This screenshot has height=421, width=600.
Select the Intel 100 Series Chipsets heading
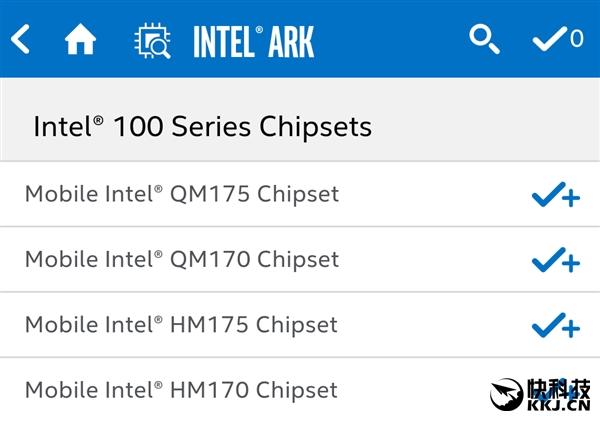[x=202, y=127]
